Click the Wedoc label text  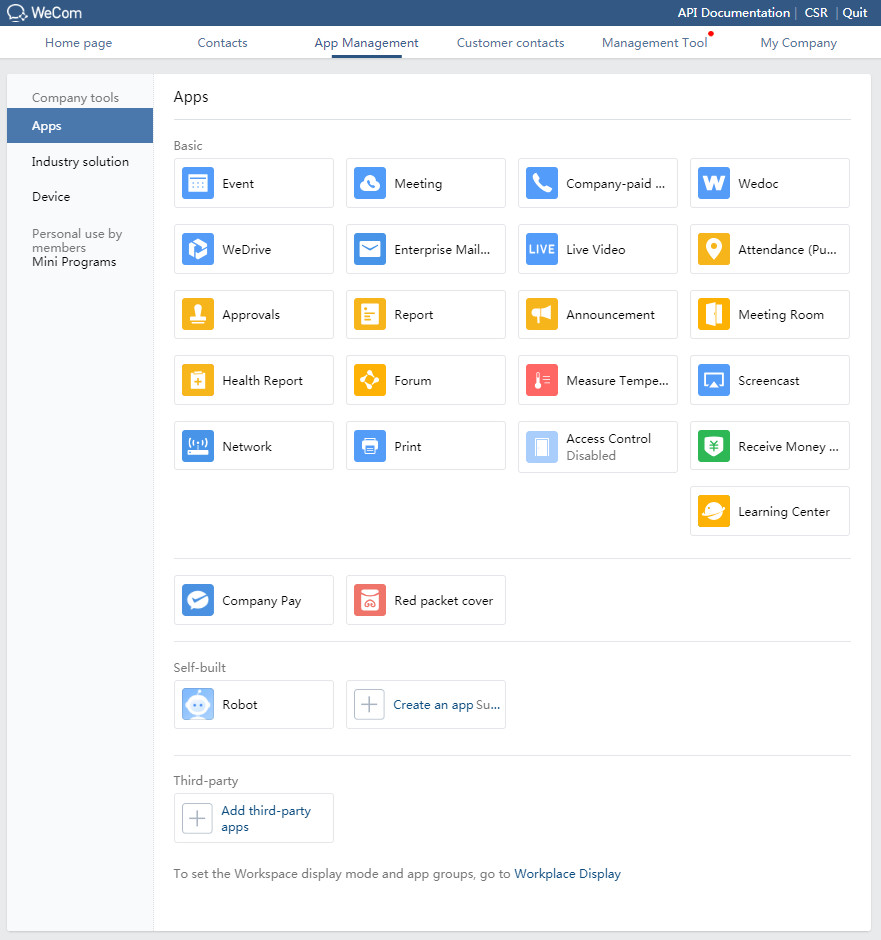(x=758, y=183)
